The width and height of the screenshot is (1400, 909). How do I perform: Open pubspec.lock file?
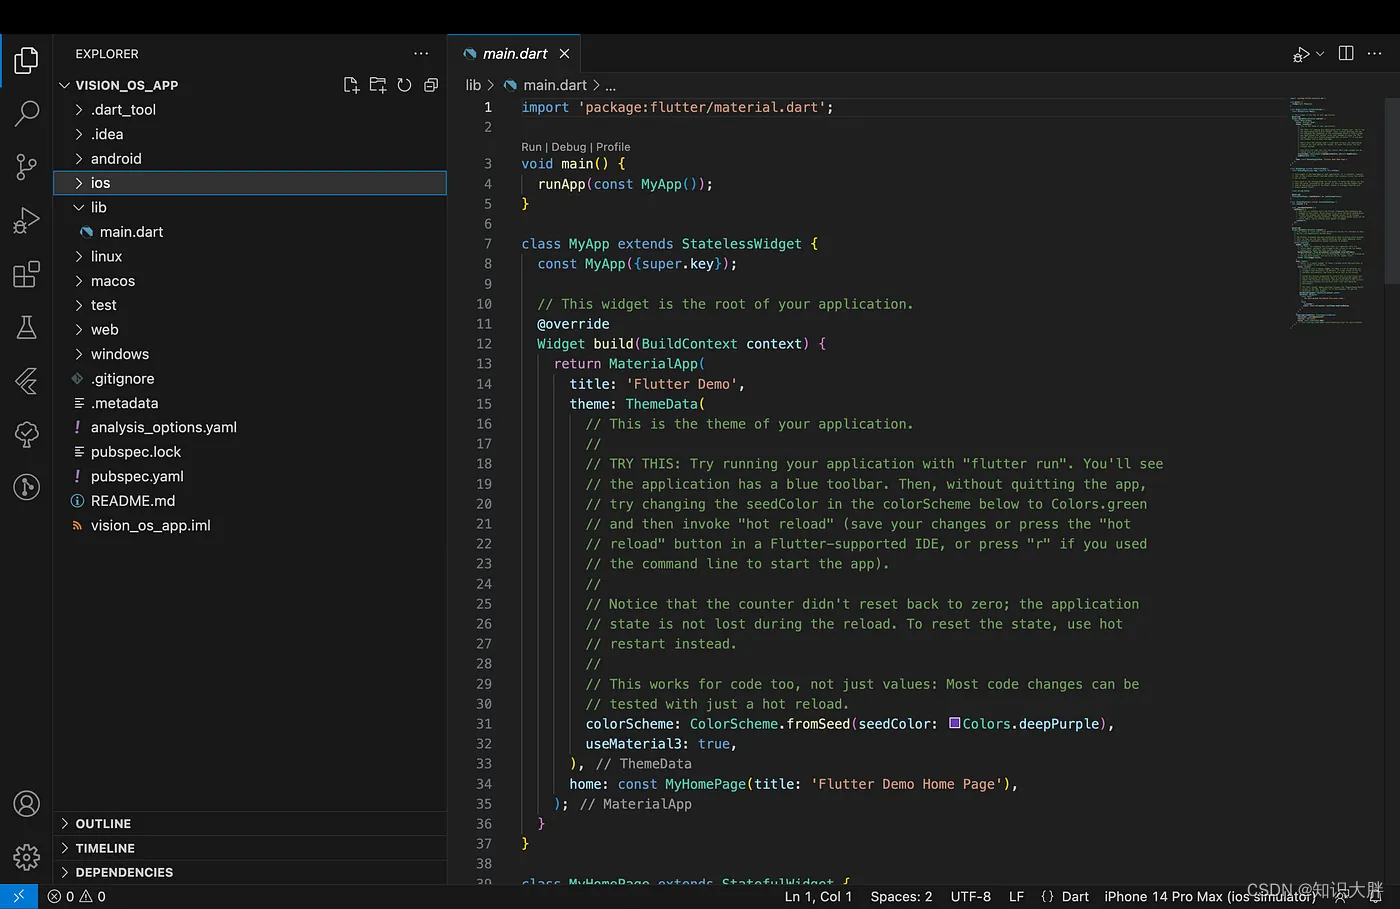click(250, 452)
